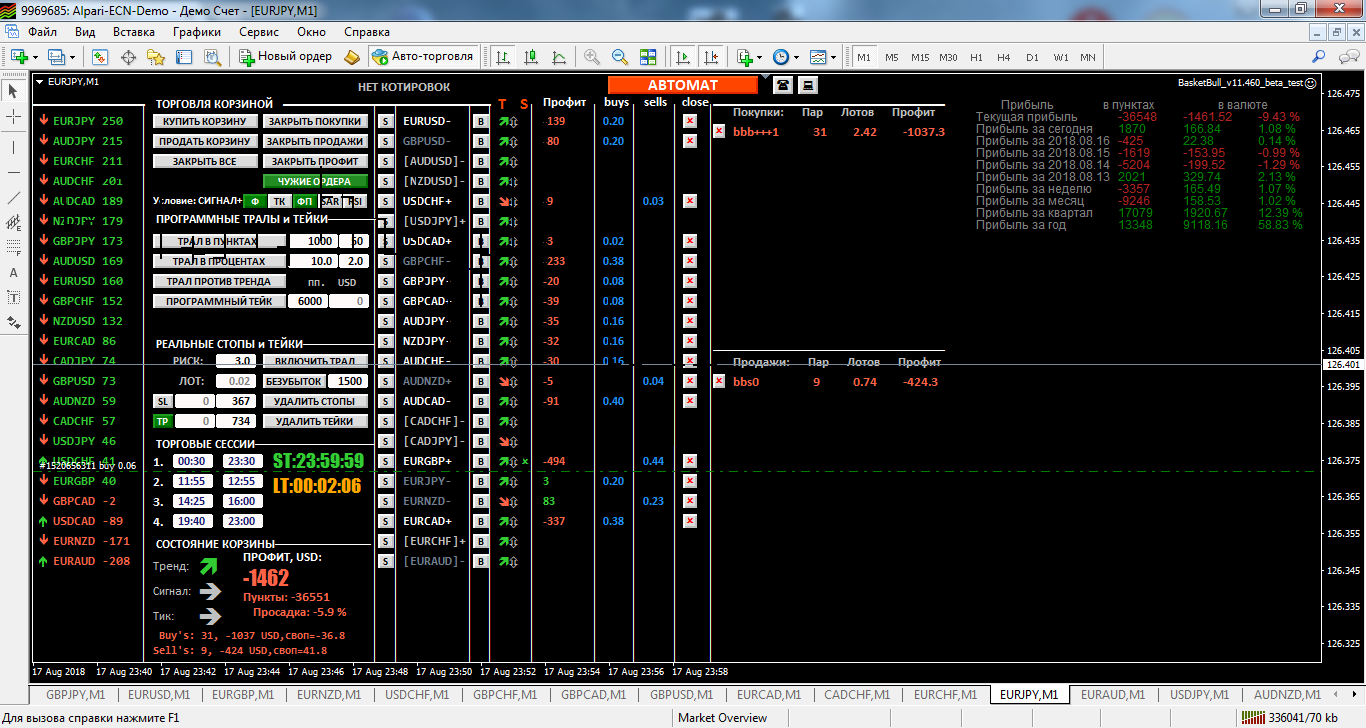The width and height of the screenshot is (1366, 728).
Task: Click the Zoom In magnifier icon
Action: pyautogui.click(x=592, y=57)
